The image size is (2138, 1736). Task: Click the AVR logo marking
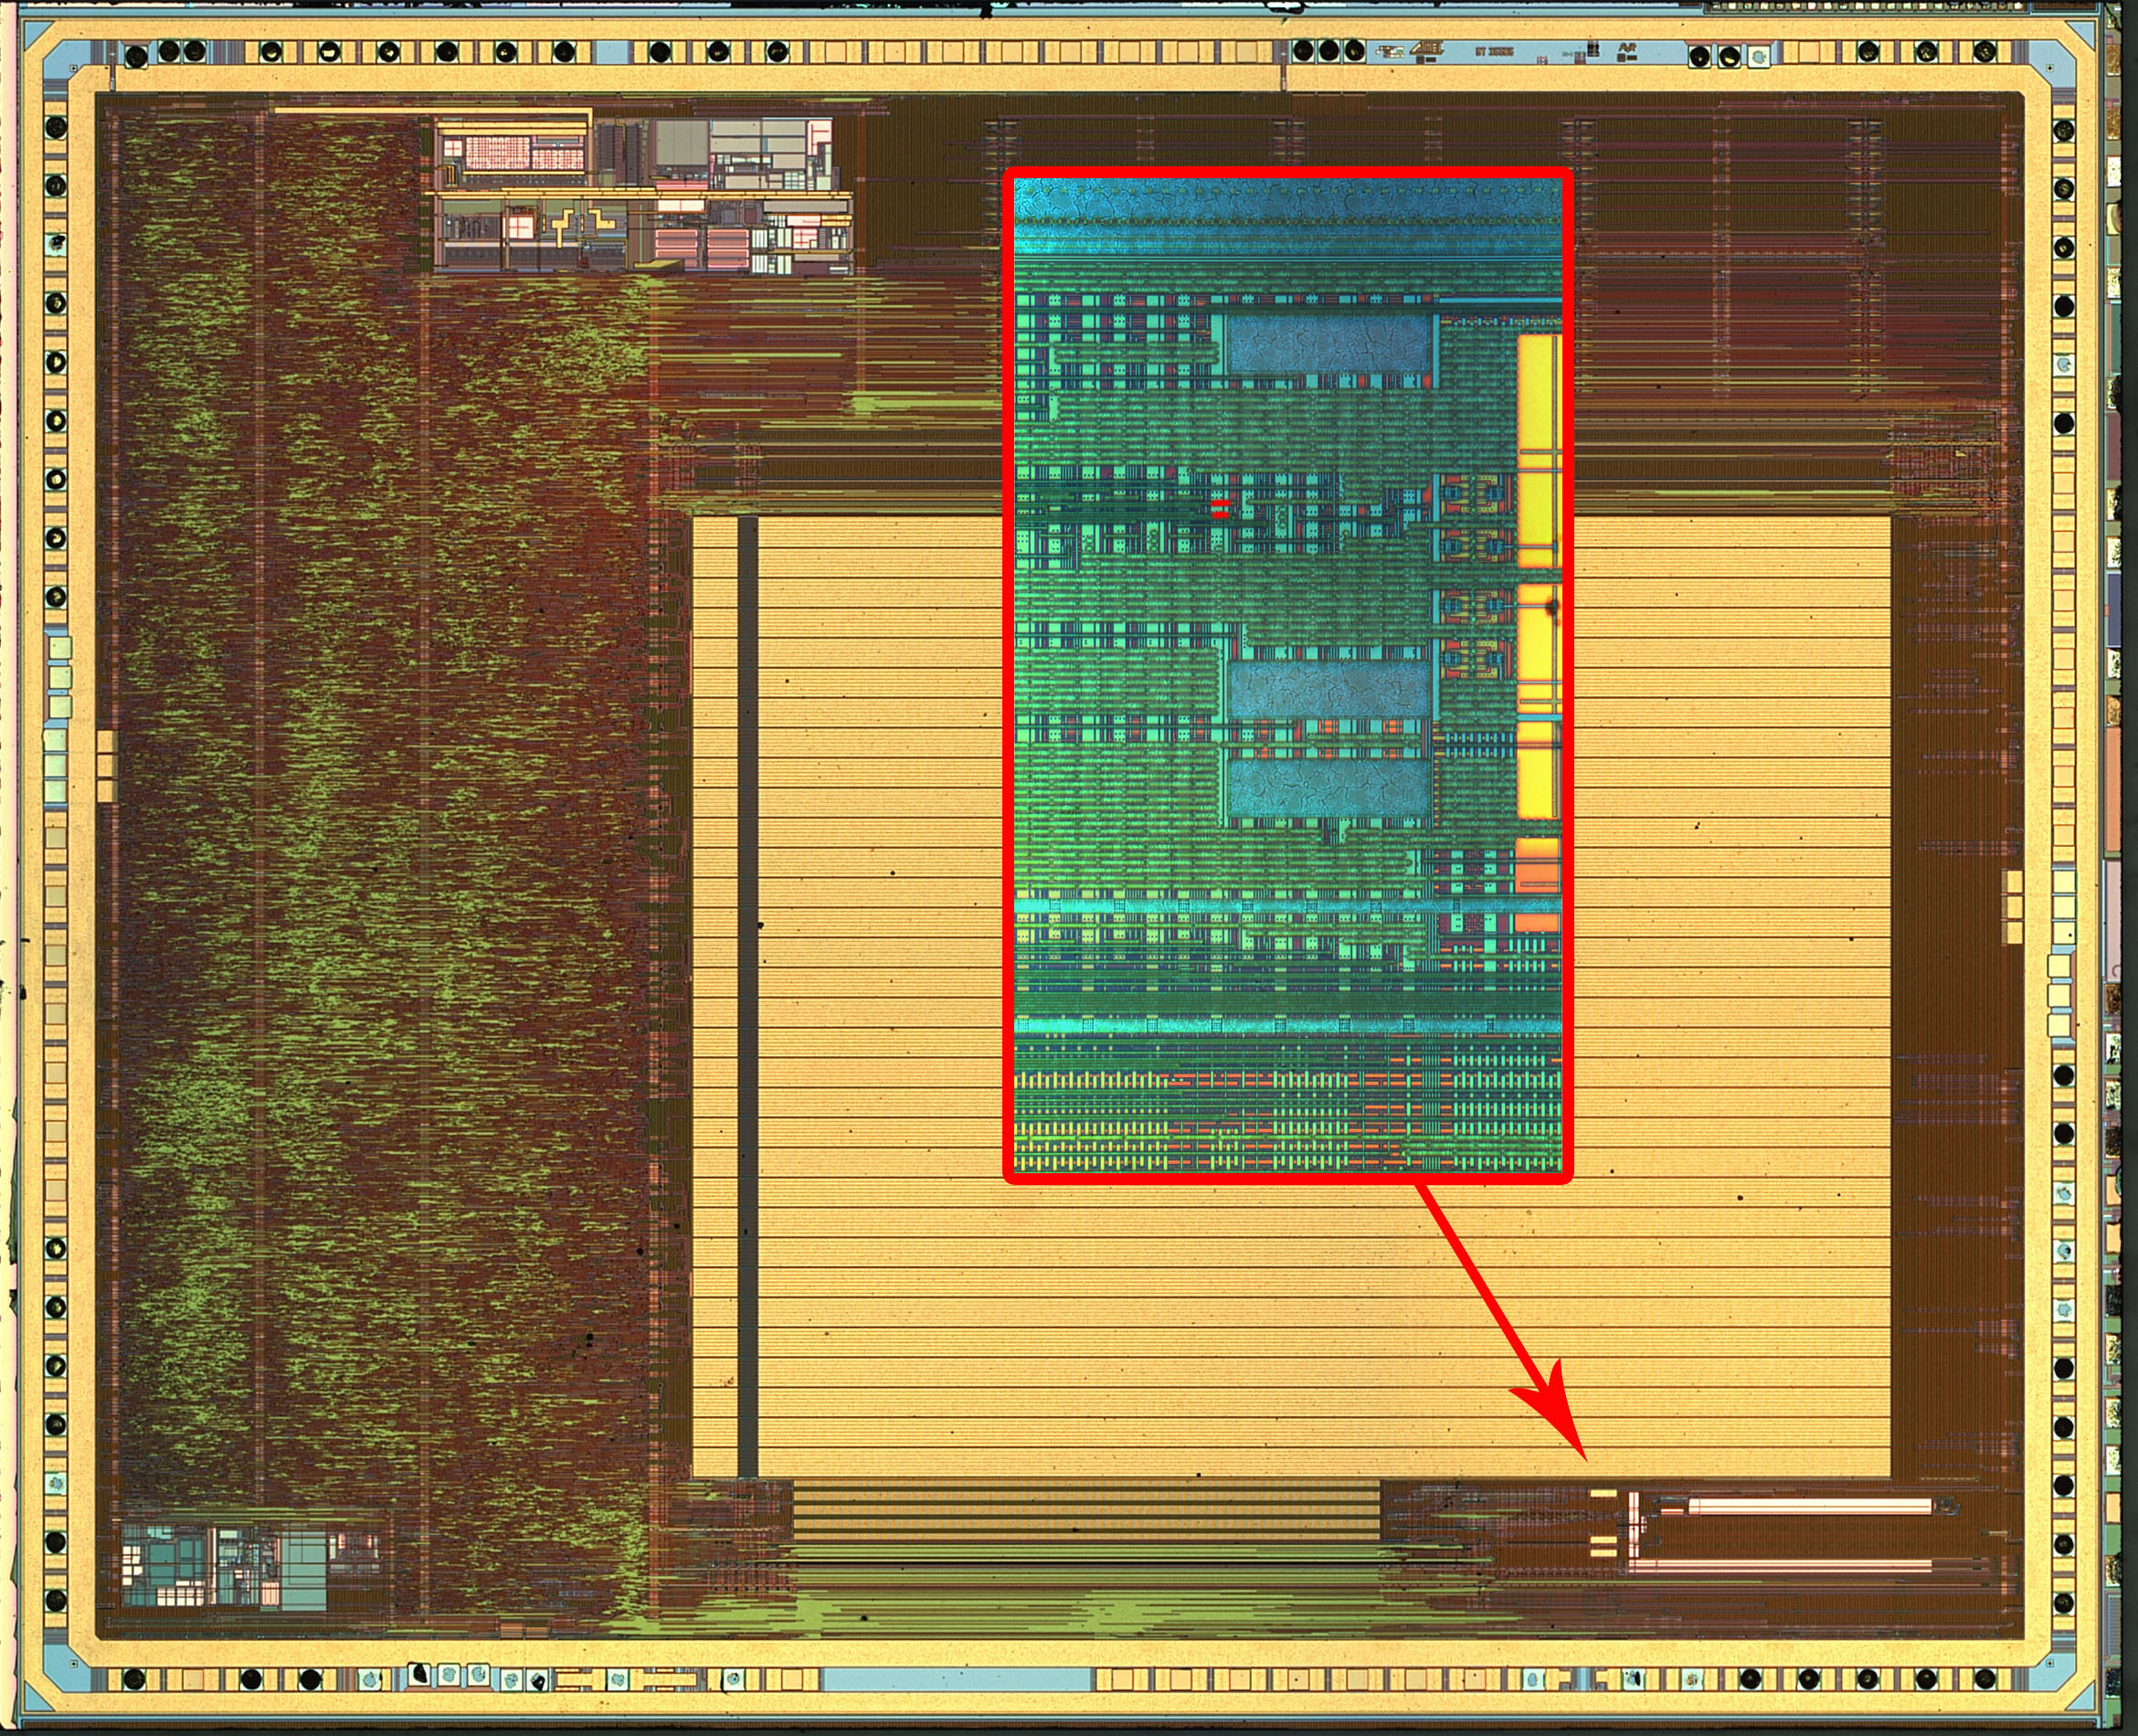[1627, 48]
